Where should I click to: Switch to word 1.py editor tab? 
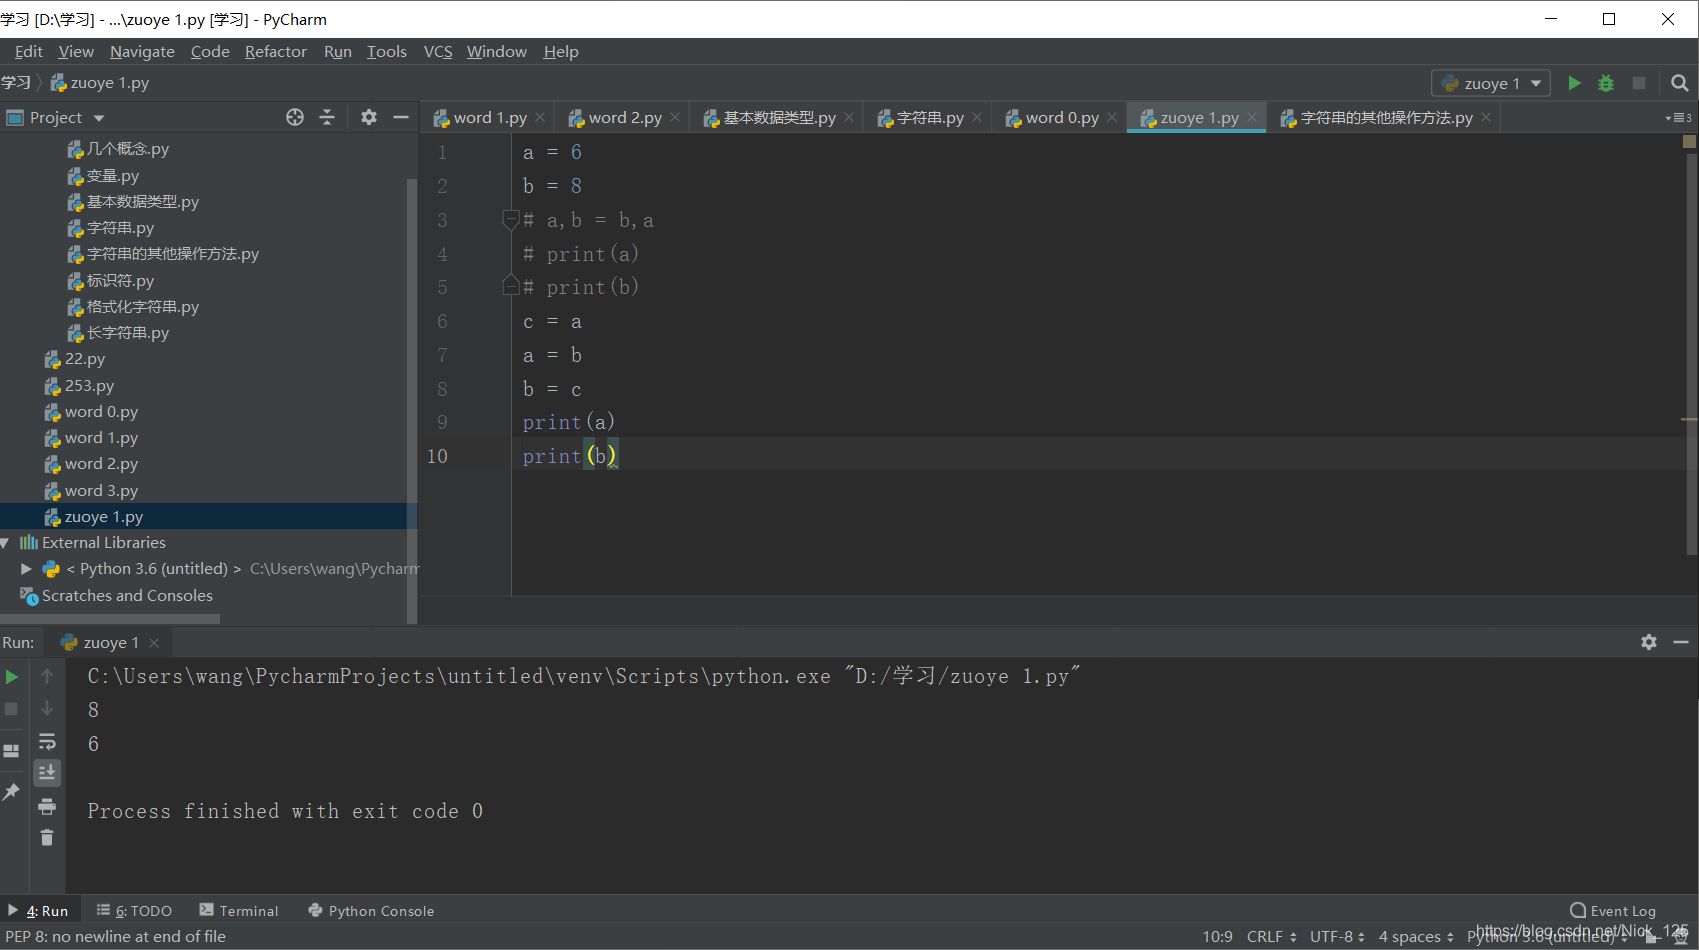point(489,118)
